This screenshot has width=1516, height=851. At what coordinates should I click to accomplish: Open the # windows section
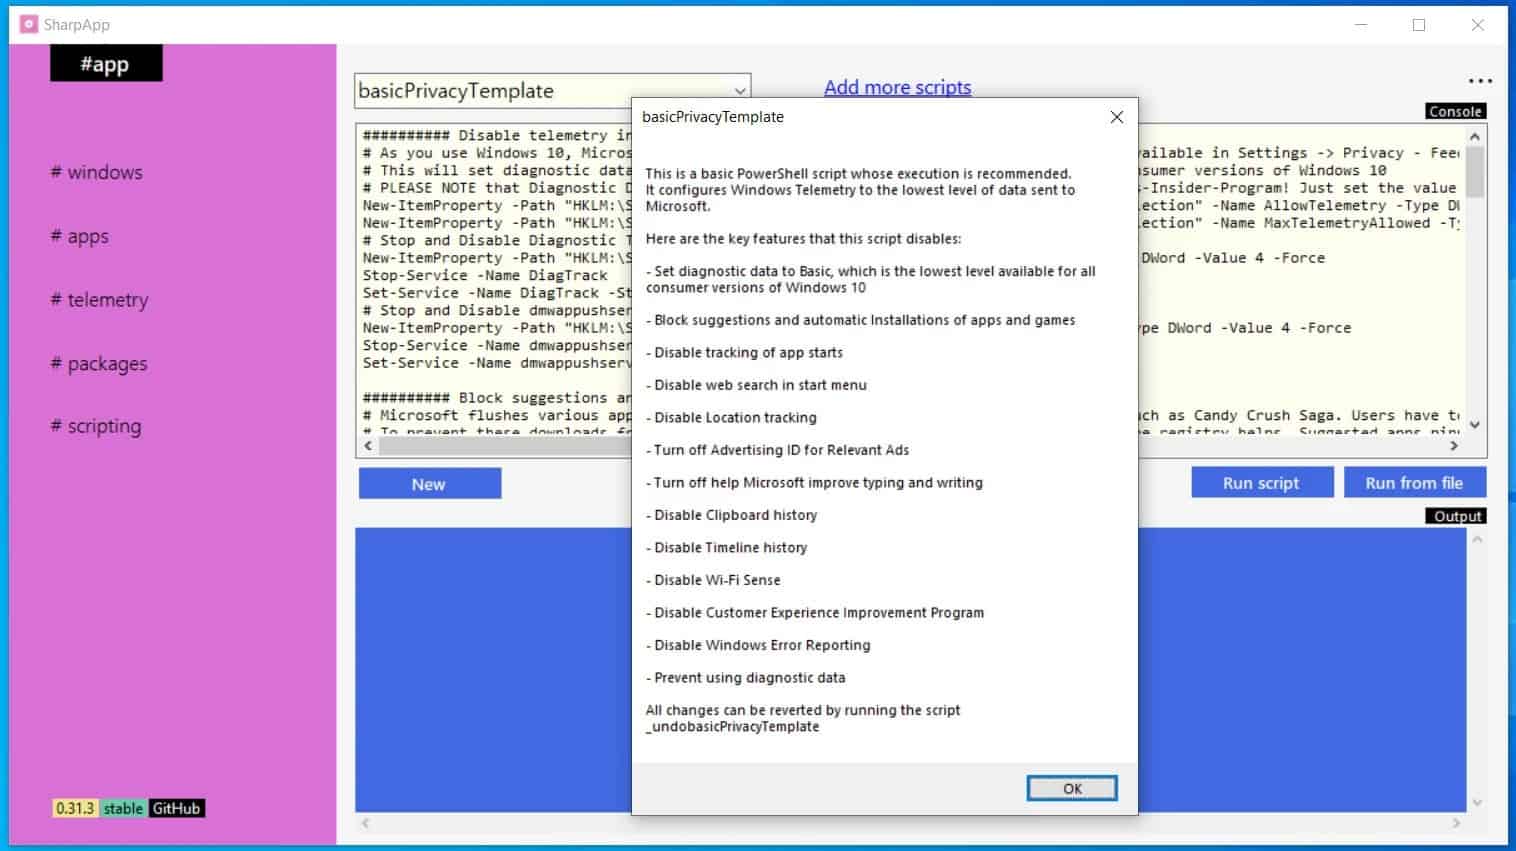coord(96,172)
